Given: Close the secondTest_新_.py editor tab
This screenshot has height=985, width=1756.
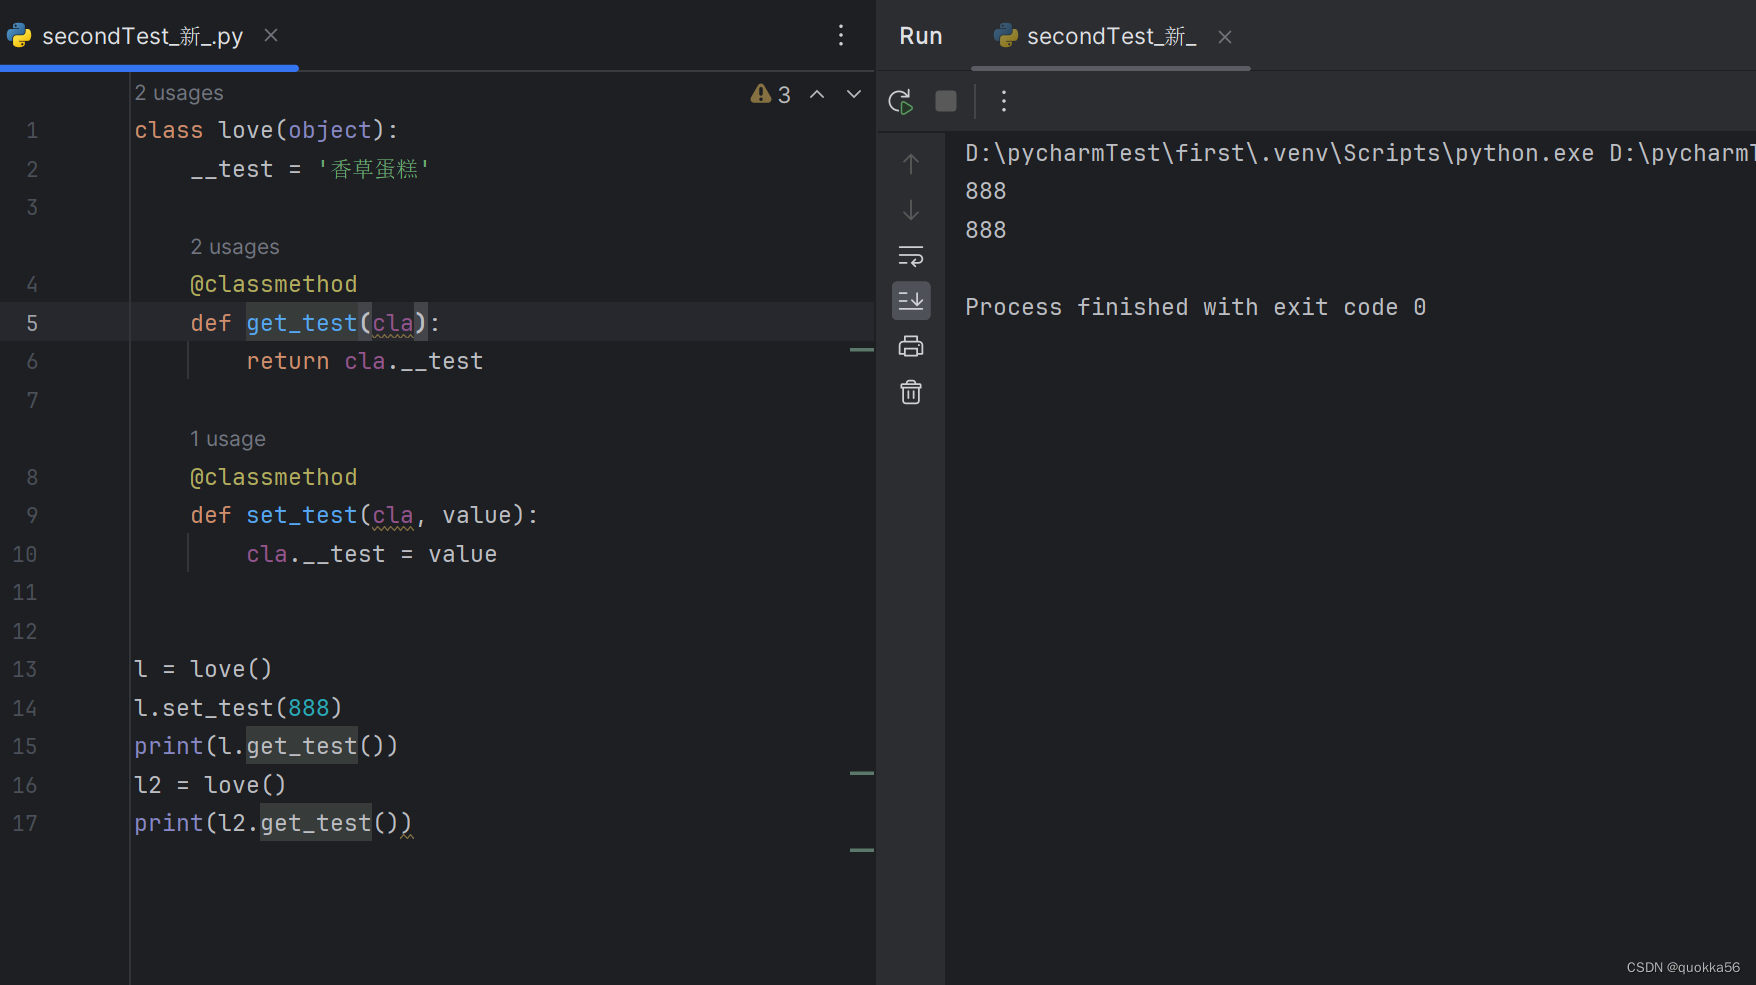Looking at the screenshot, I should (x=271, y=35).
